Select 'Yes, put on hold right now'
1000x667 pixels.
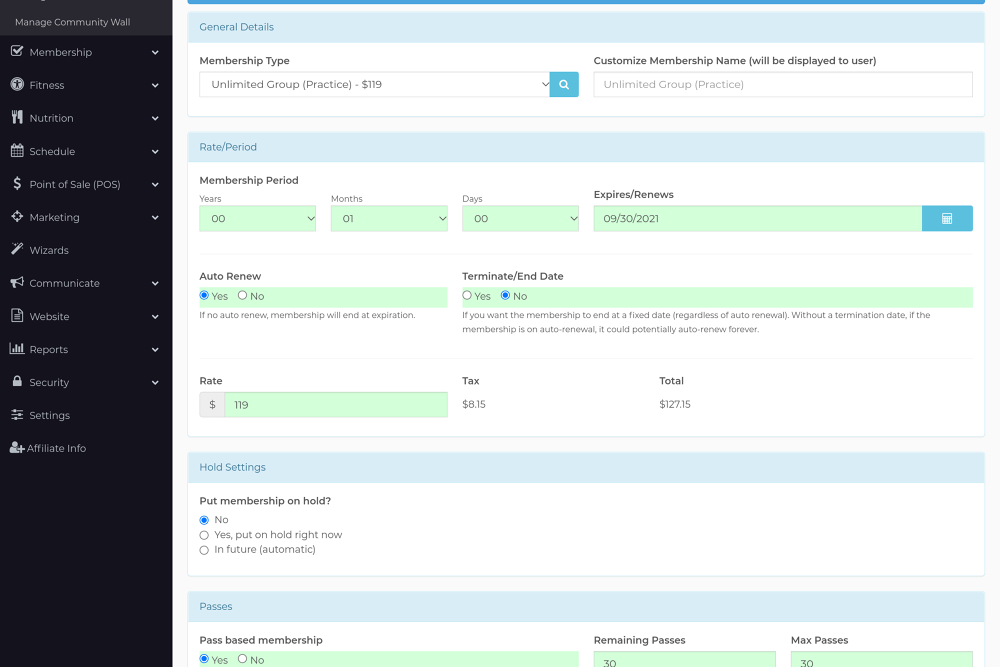click(x=204, y=535)
